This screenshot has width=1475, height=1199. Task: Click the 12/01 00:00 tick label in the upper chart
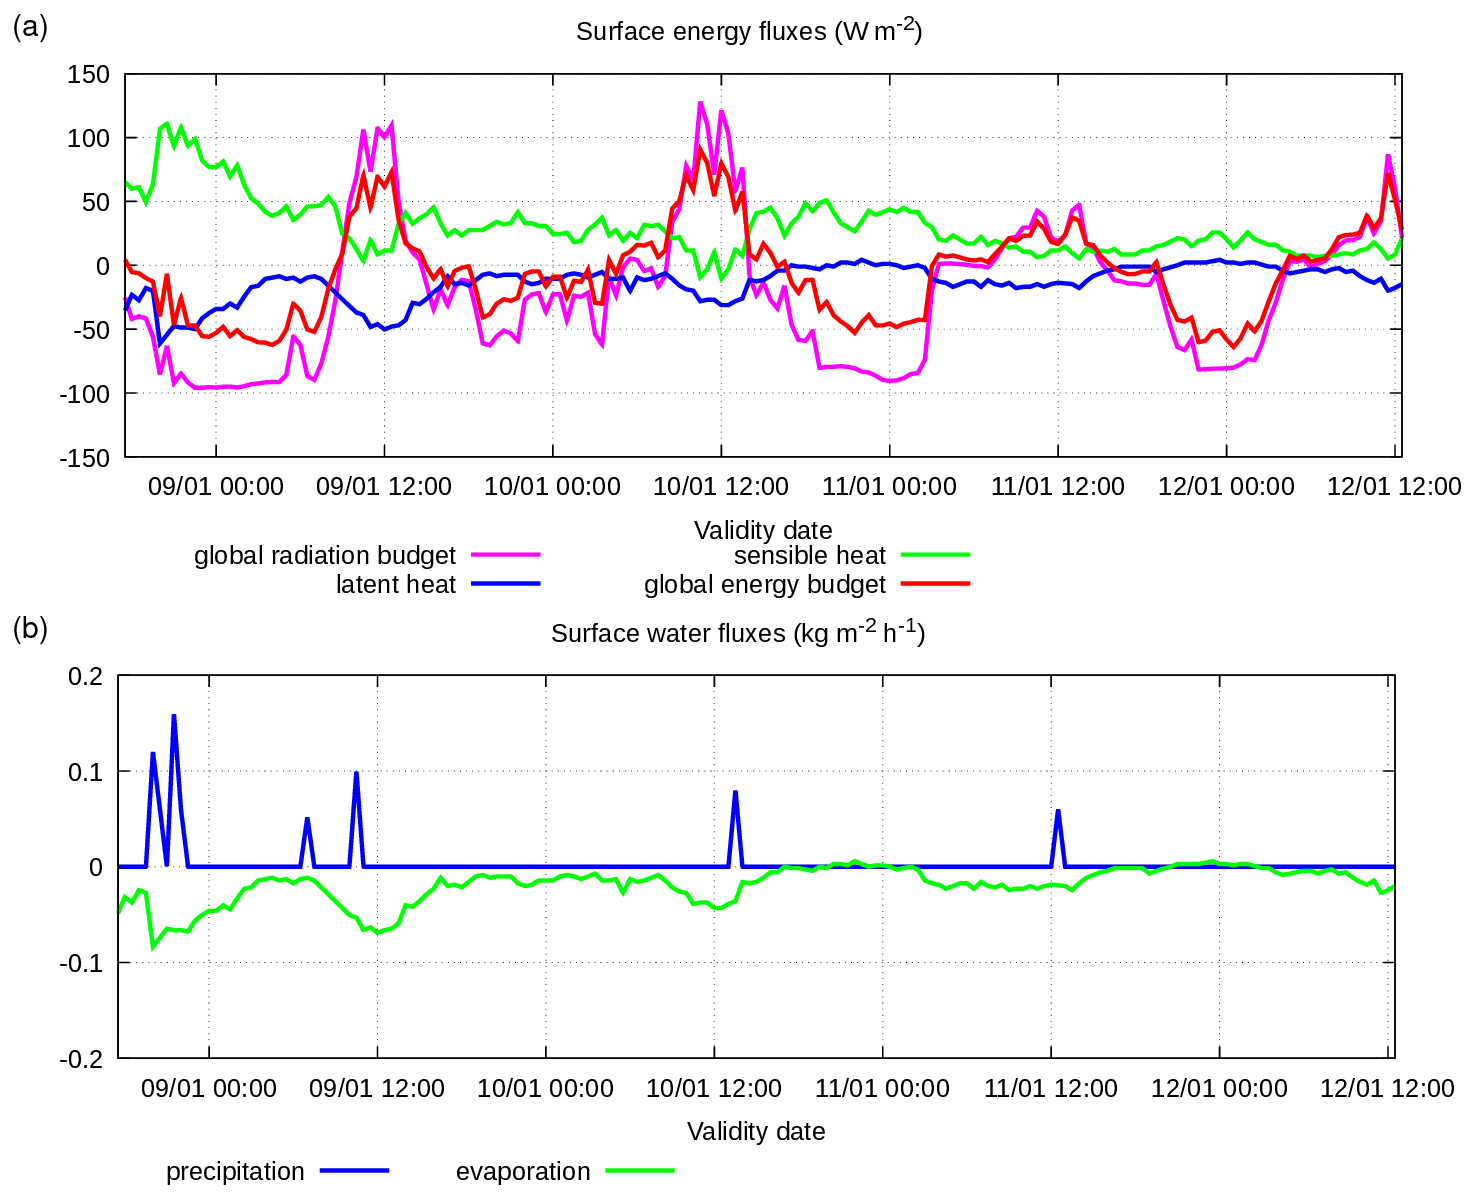1226,487
